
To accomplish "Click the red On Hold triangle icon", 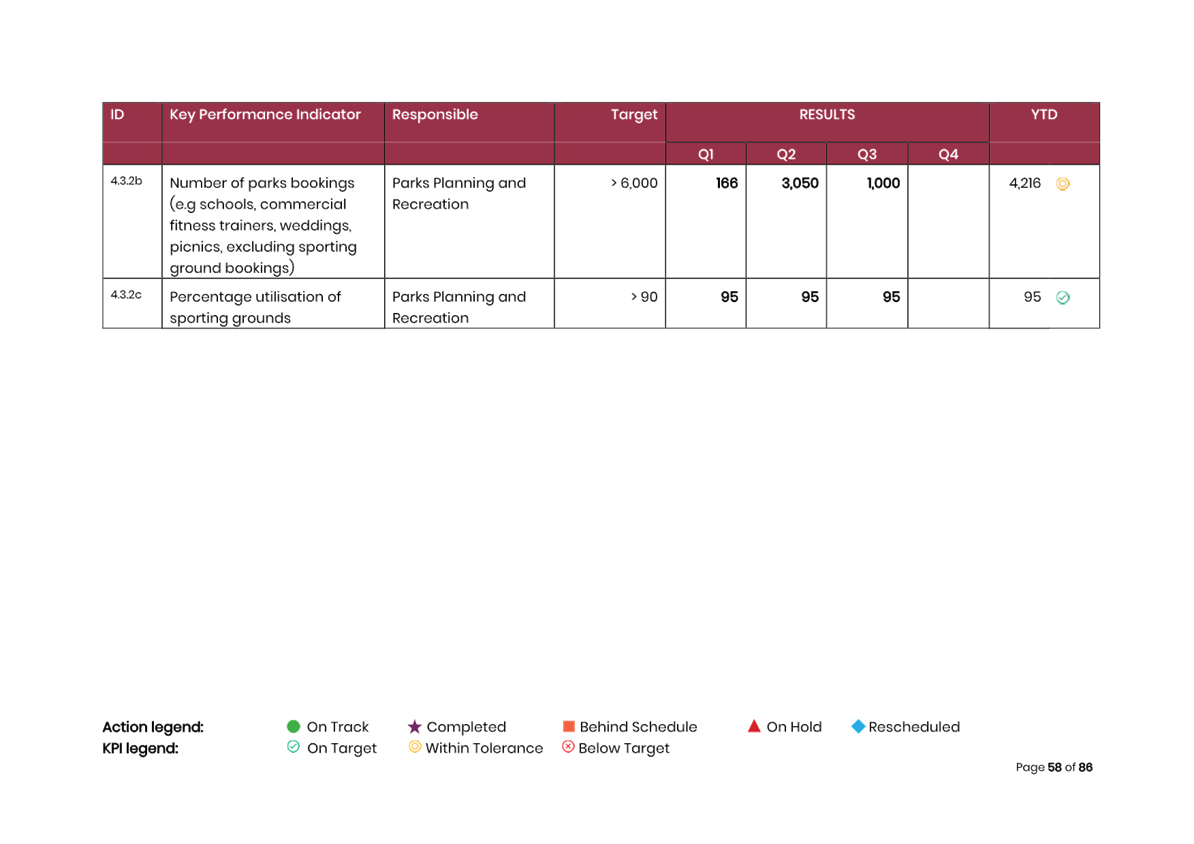I will click(754, 726).
